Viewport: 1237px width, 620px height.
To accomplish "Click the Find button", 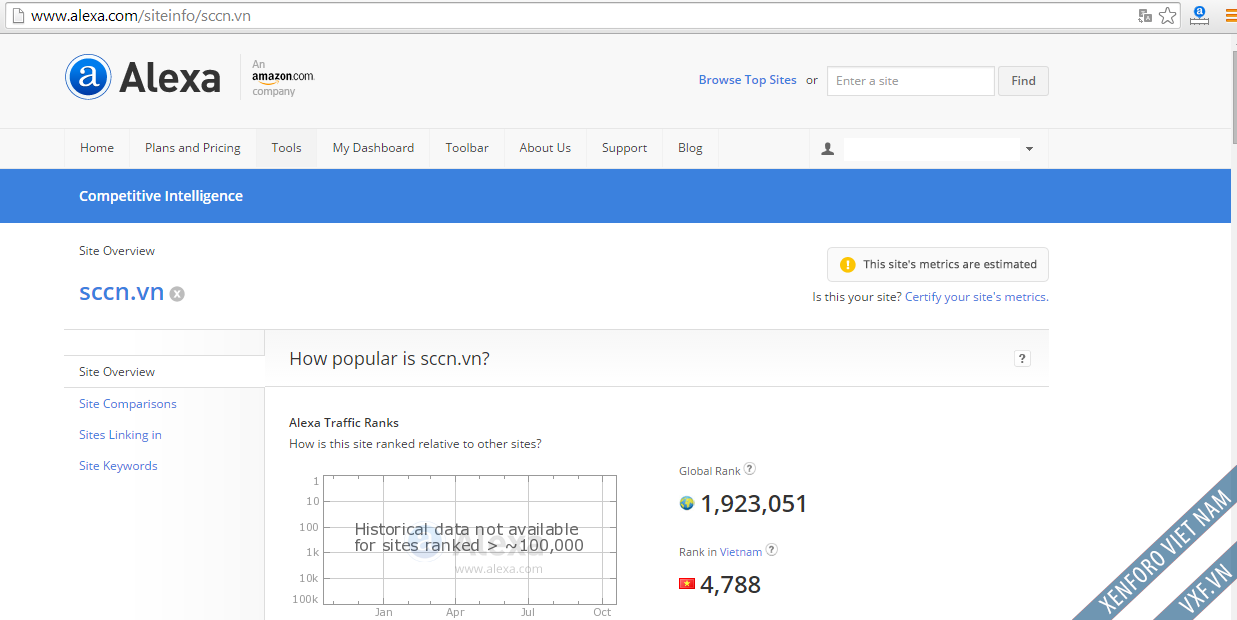I will 1023,81.
